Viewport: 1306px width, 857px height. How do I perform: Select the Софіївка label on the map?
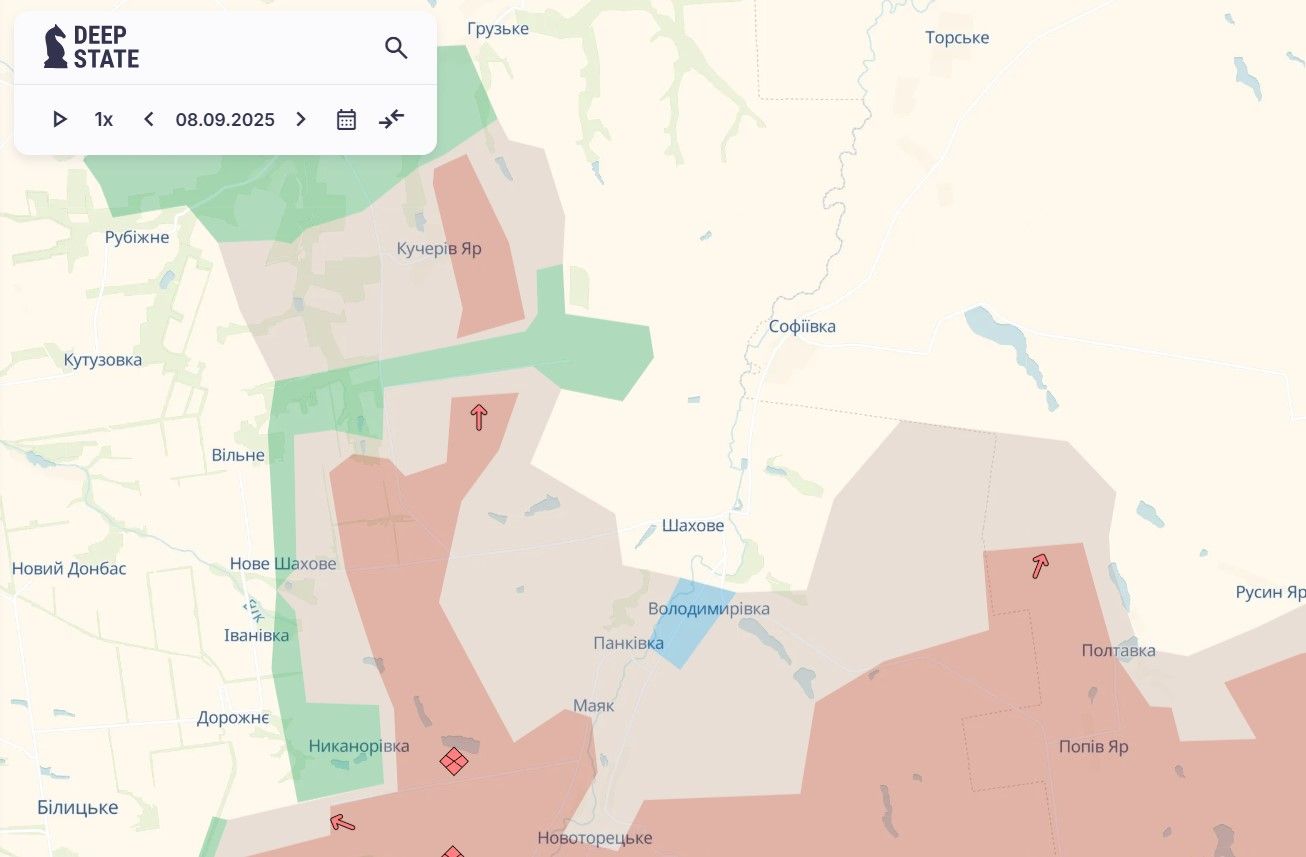(802, 327)
